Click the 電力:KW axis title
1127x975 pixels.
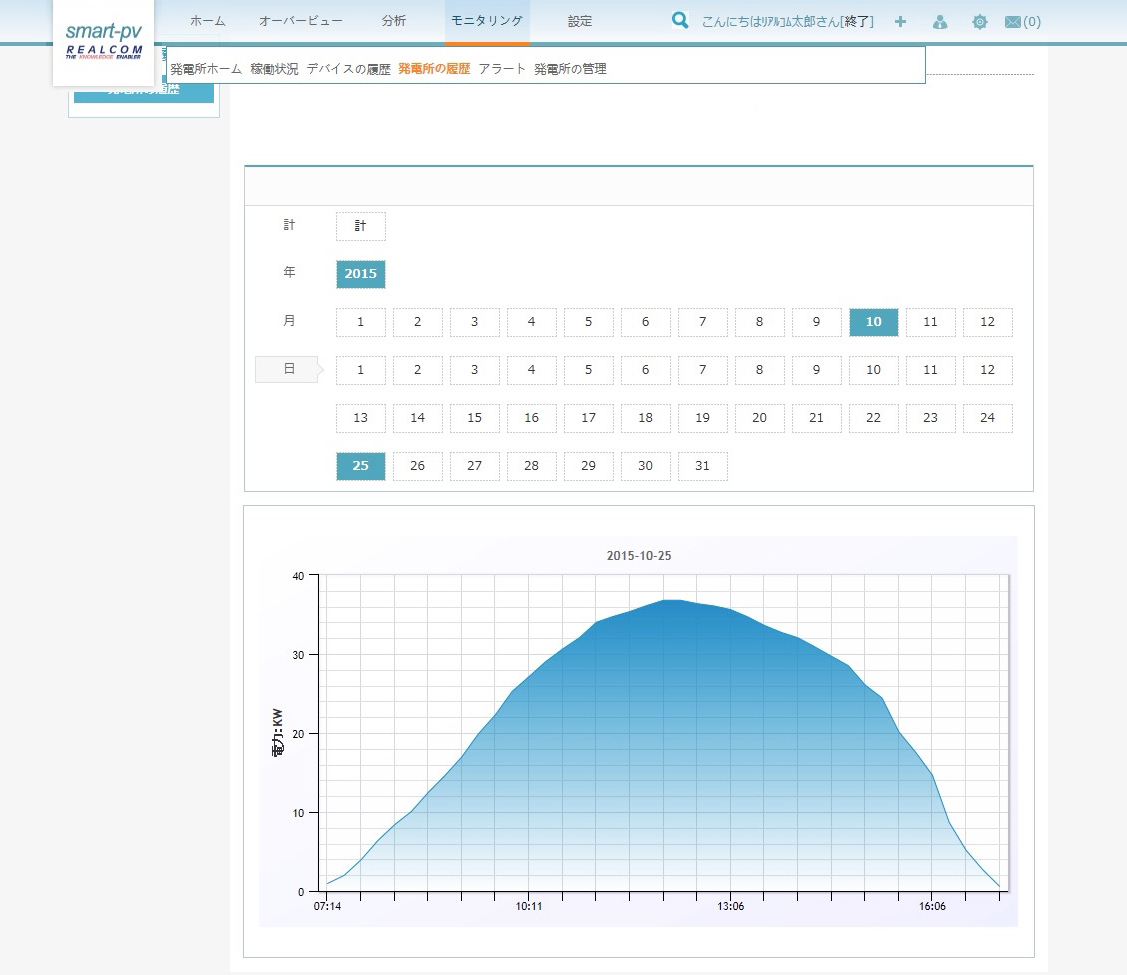tap(277, 733)
